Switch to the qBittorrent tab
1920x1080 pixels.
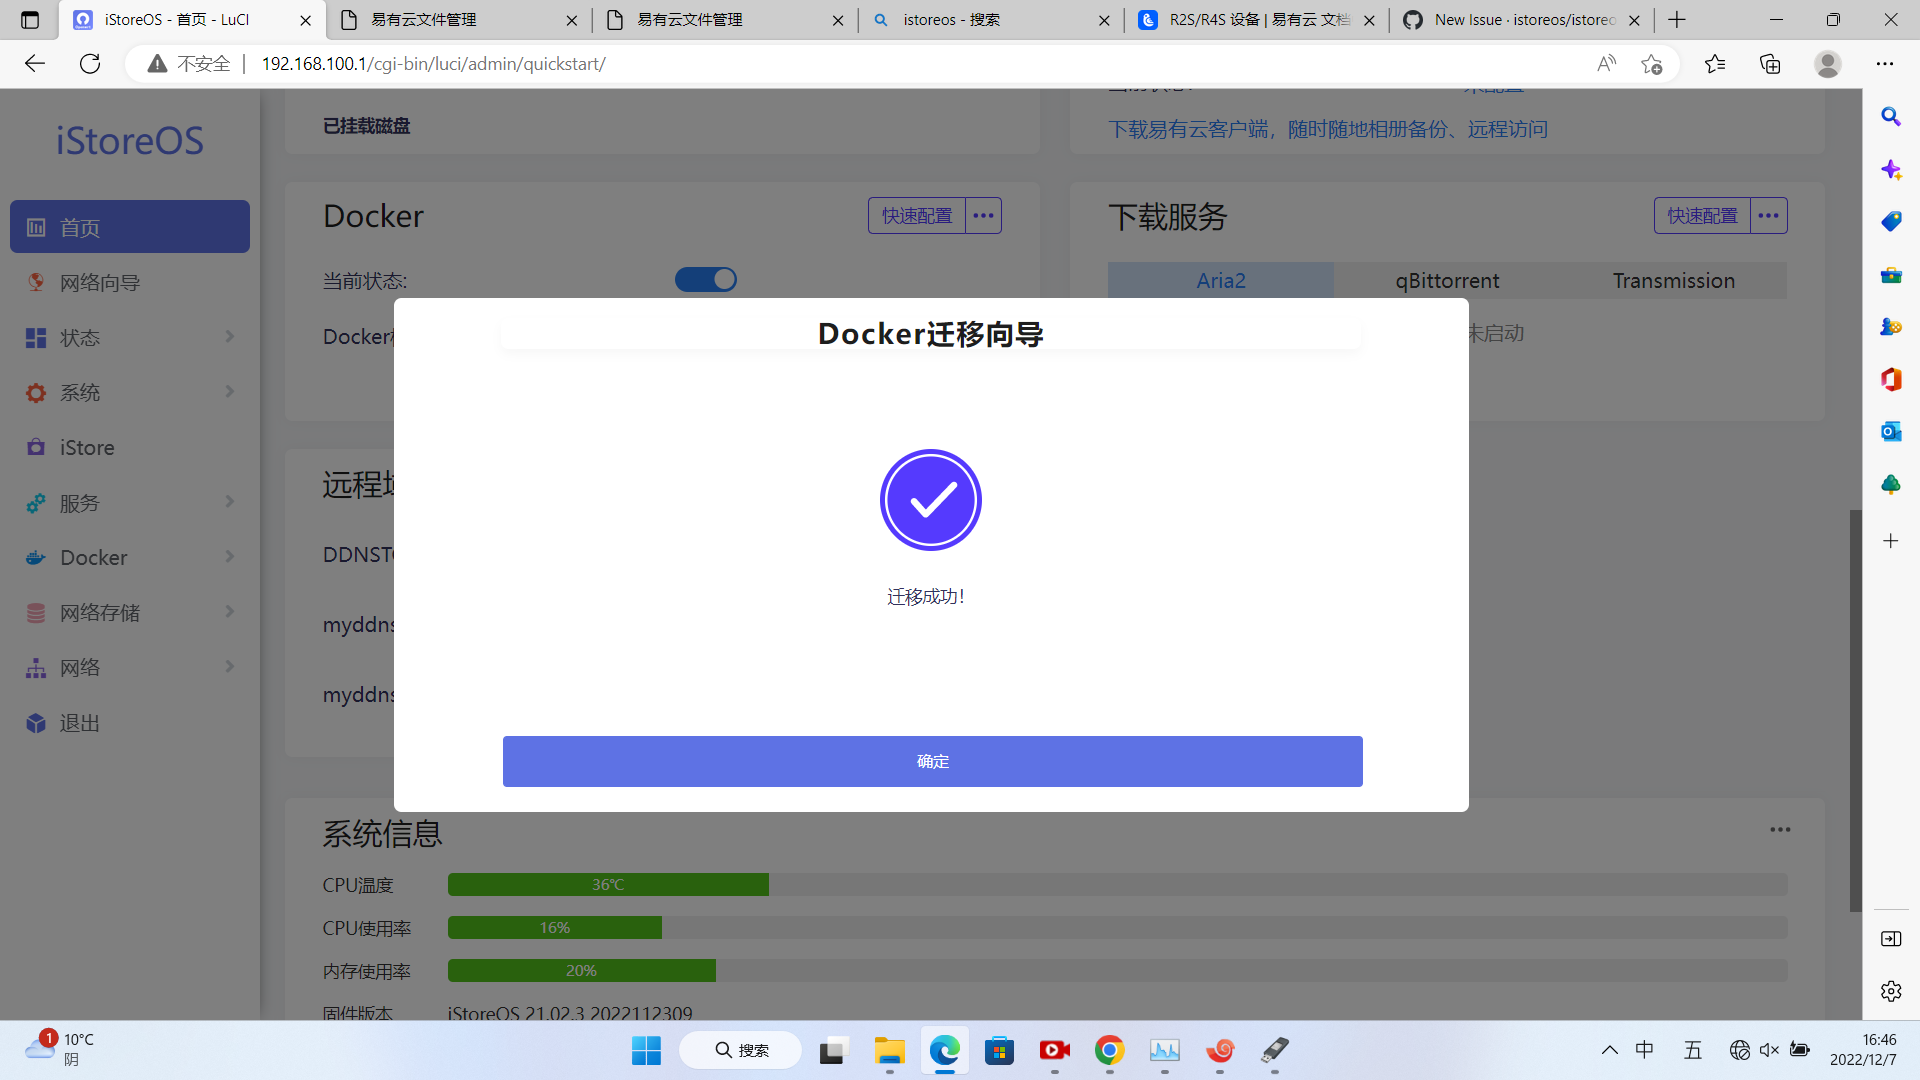tap(1446, 281)
